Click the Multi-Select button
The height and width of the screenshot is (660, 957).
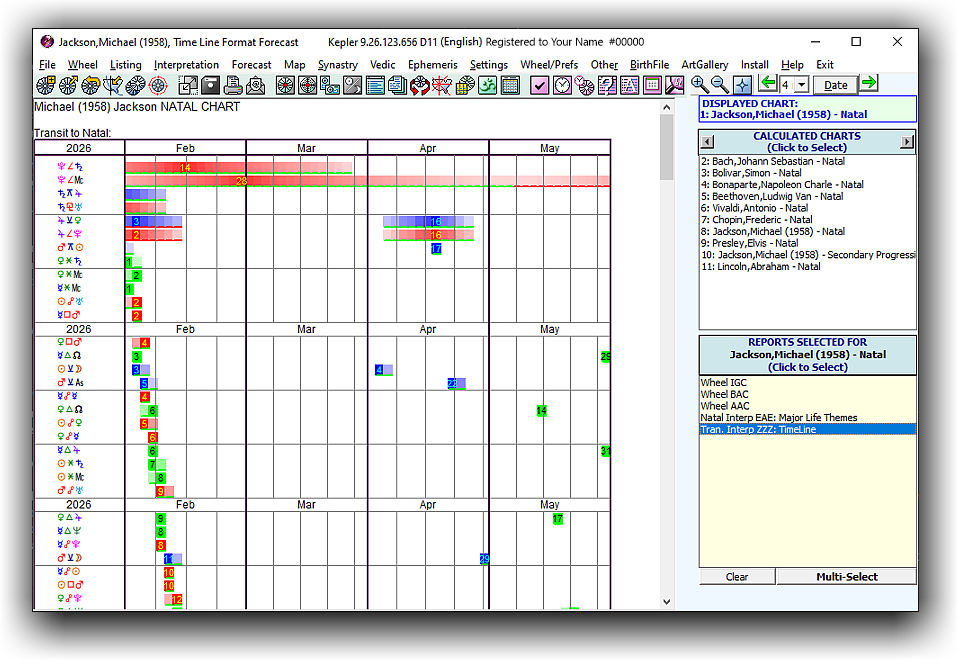coord(846,577)
